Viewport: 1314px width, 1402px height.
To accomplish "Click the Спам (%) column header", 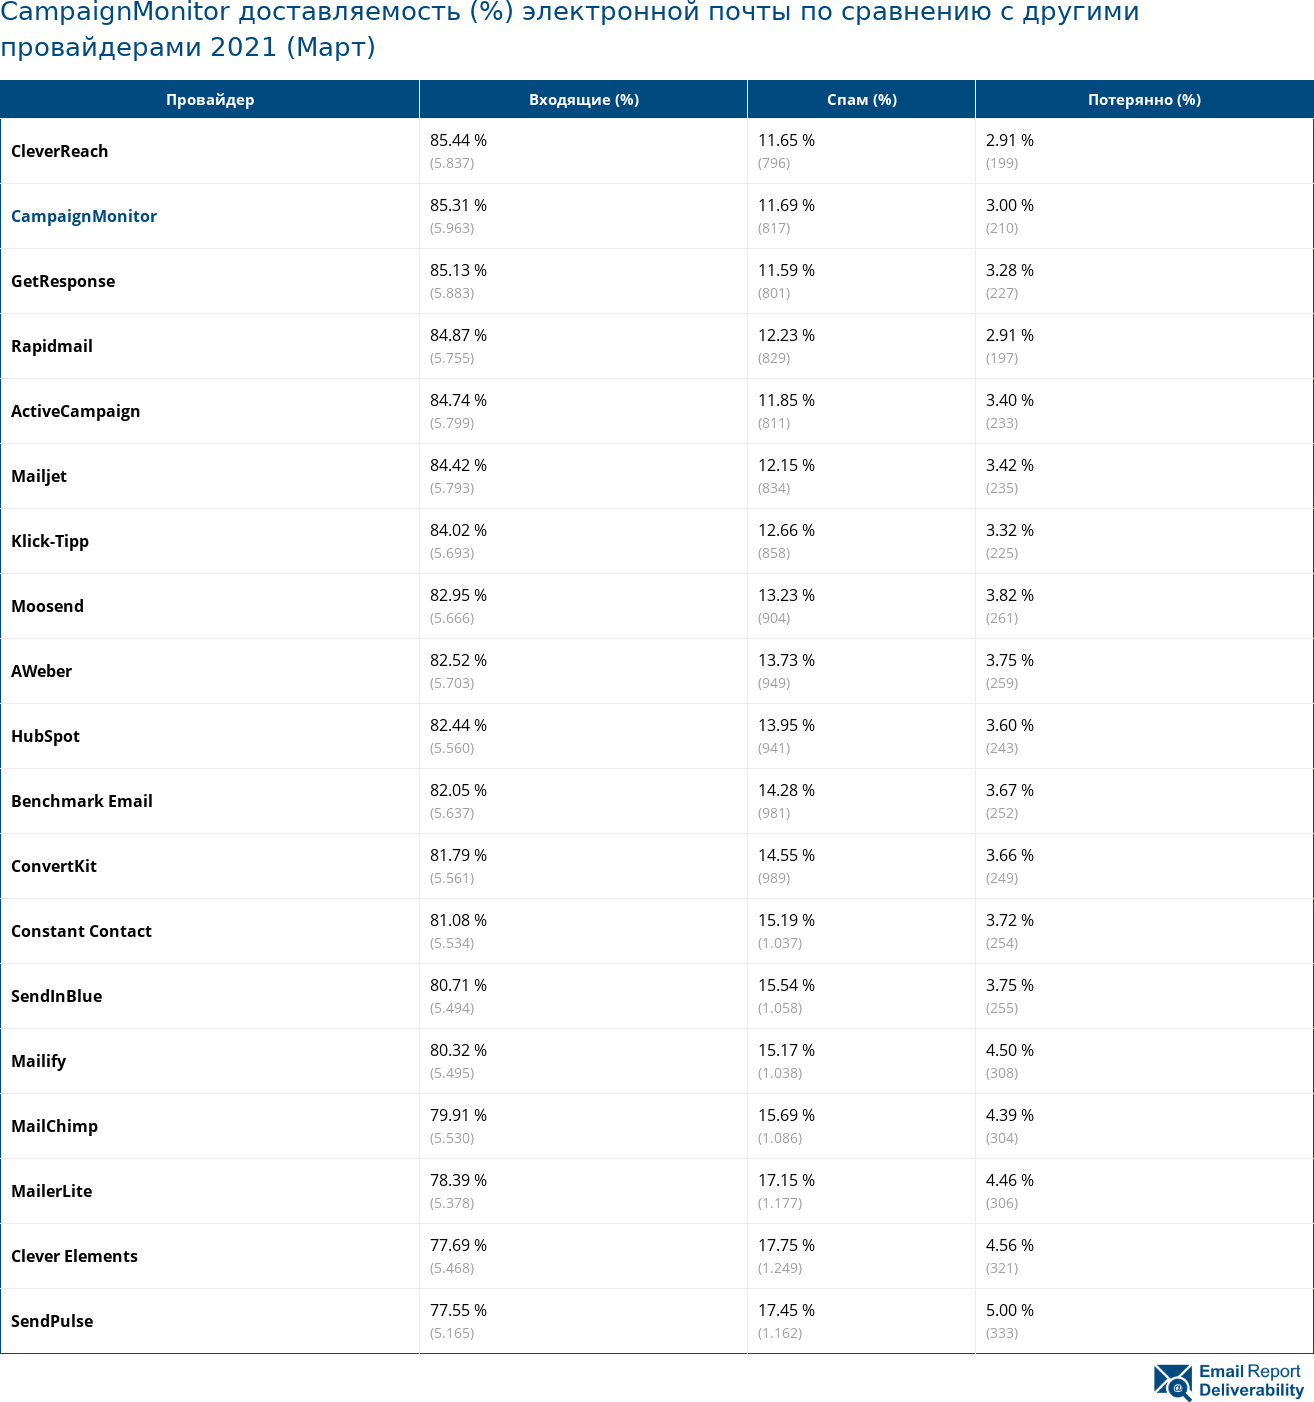I will pyautogui.click(x=861, y=100).
